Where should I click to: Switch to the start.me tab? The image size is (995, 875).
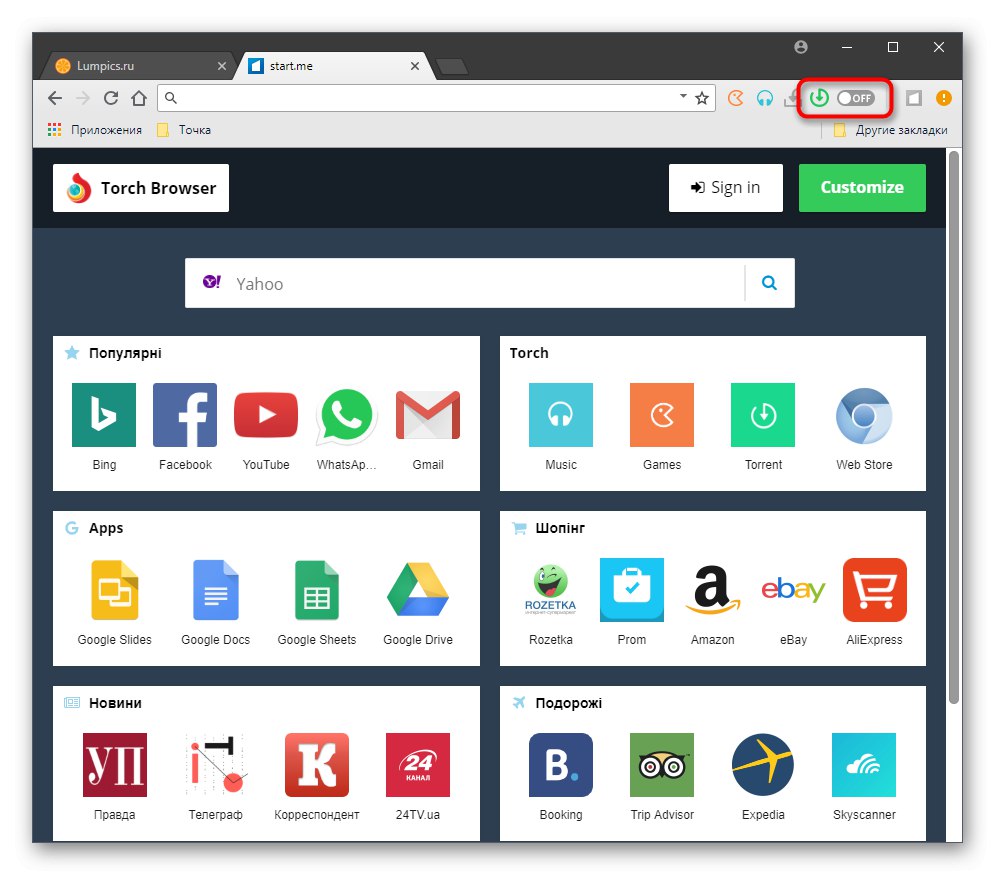tap(334, 66)
